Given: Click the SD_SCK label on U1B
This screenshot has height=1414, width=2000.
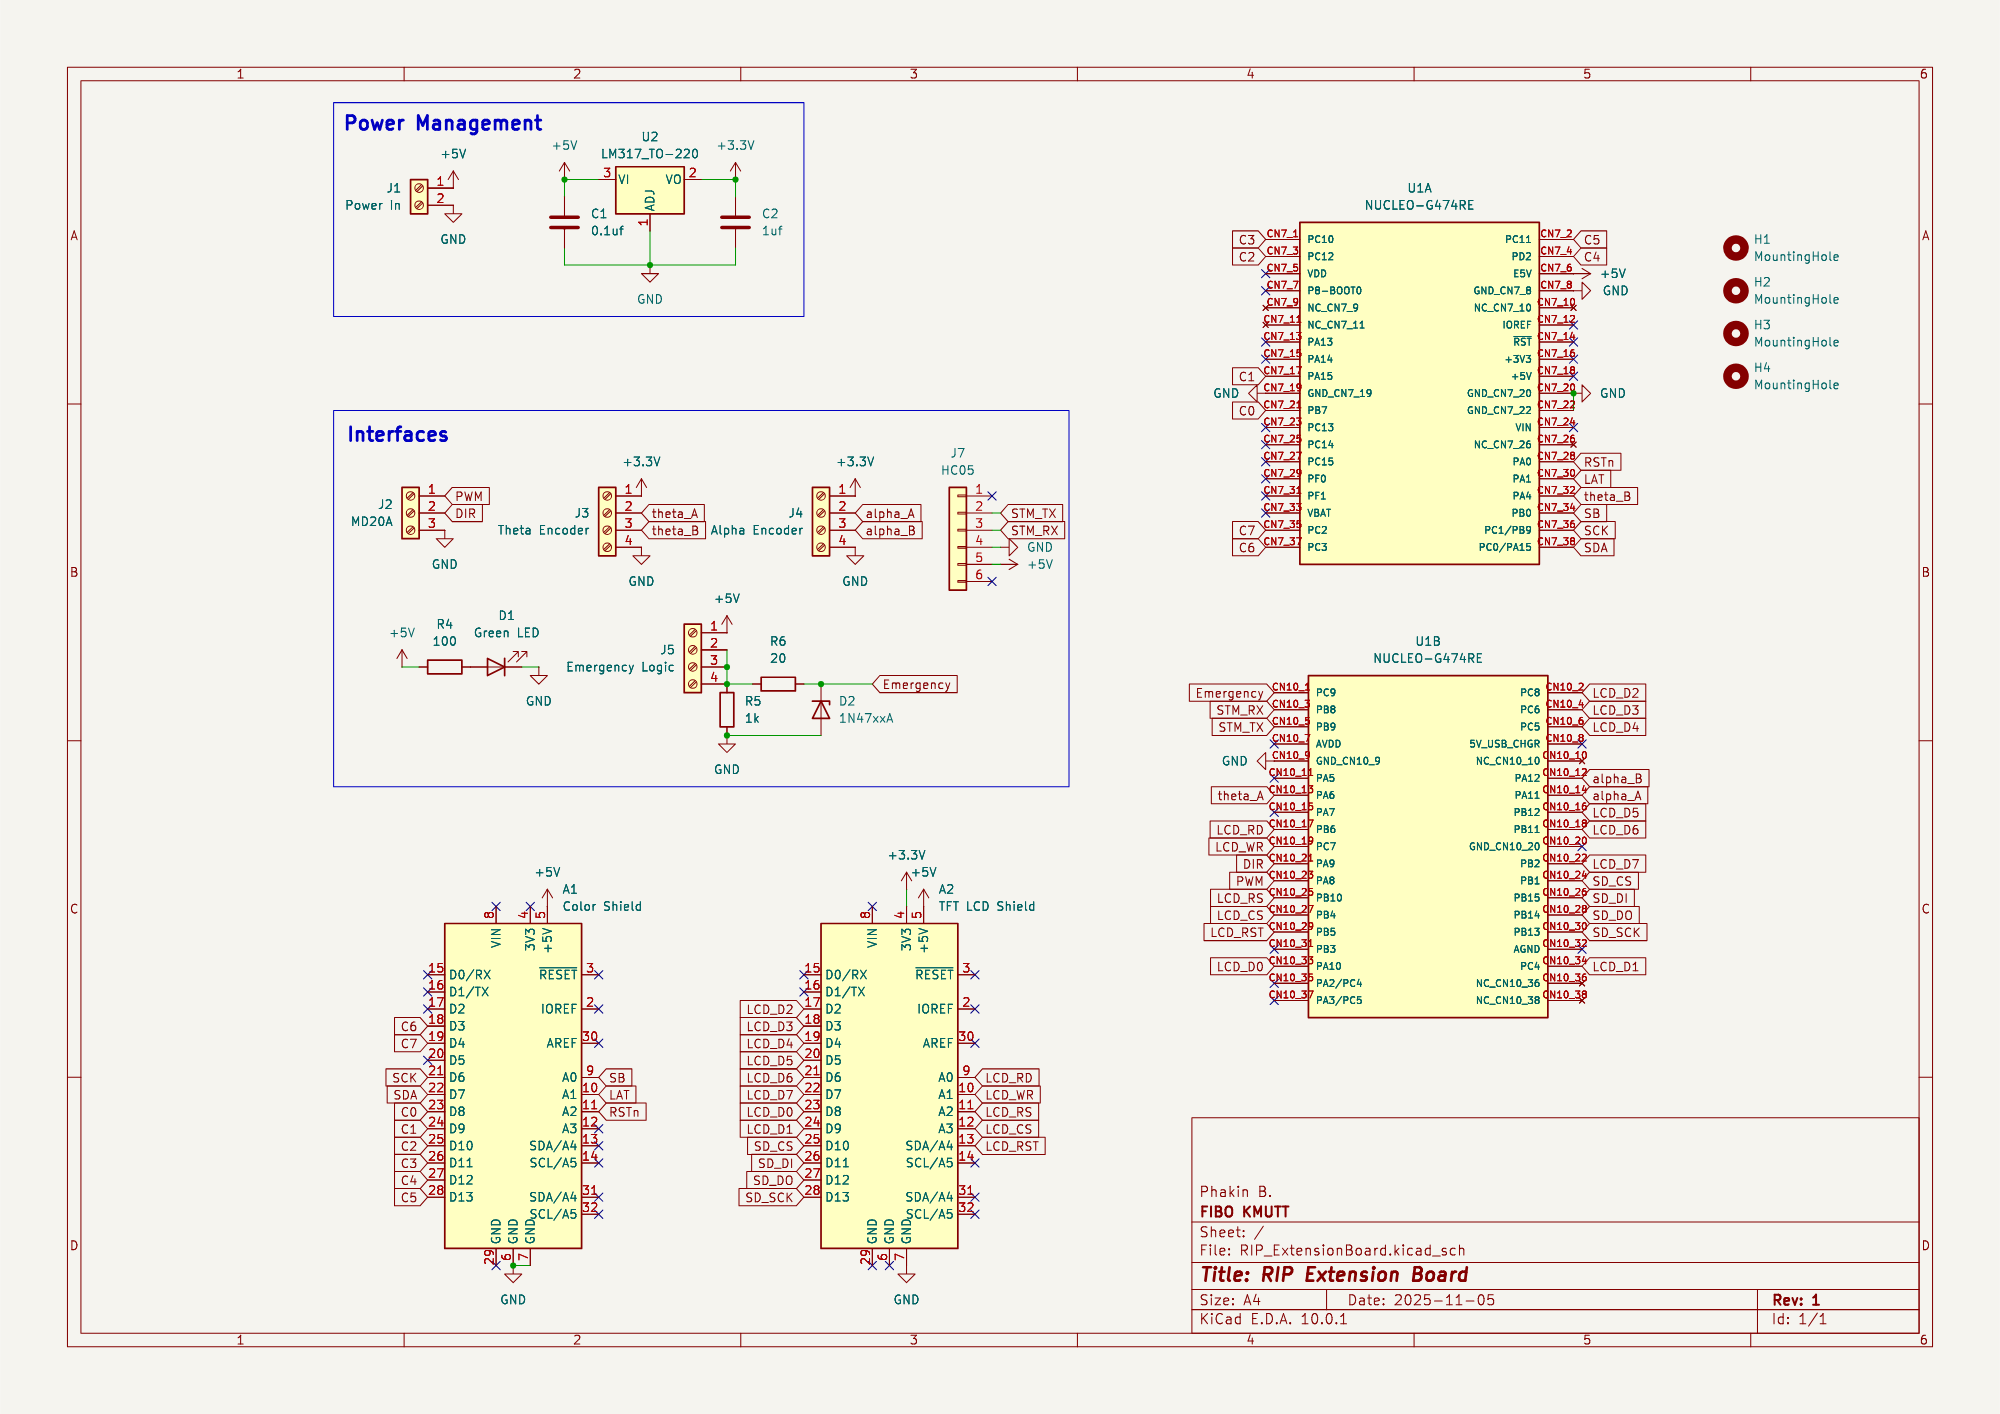Looking at the screenshot, I should (x=1616, y=932).
